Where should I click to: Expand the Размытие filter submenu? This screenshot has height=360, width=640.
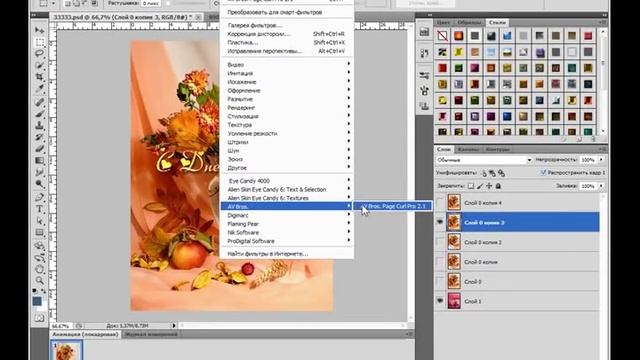click(x=287, y=99)
